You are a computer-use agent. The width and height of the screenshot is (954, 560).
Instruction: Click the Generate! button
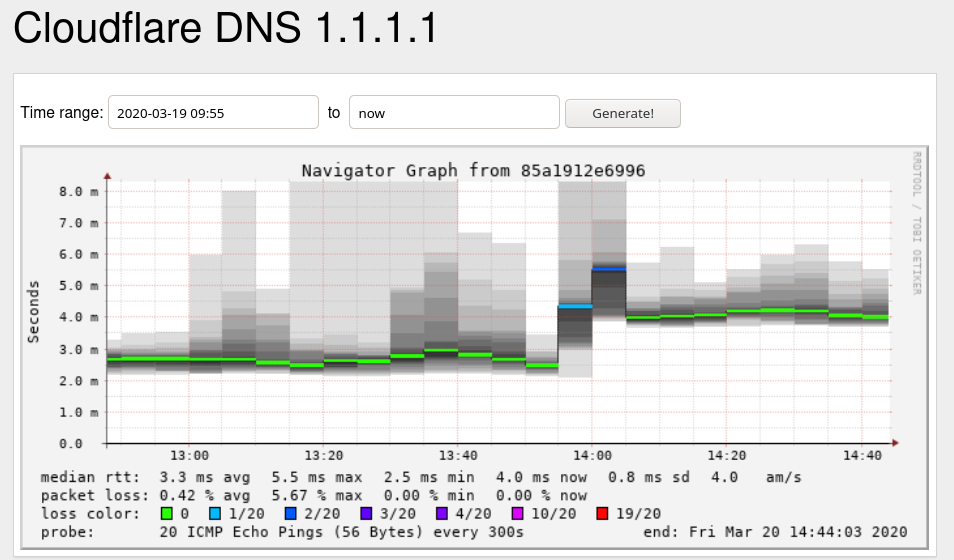coord(622,113)
